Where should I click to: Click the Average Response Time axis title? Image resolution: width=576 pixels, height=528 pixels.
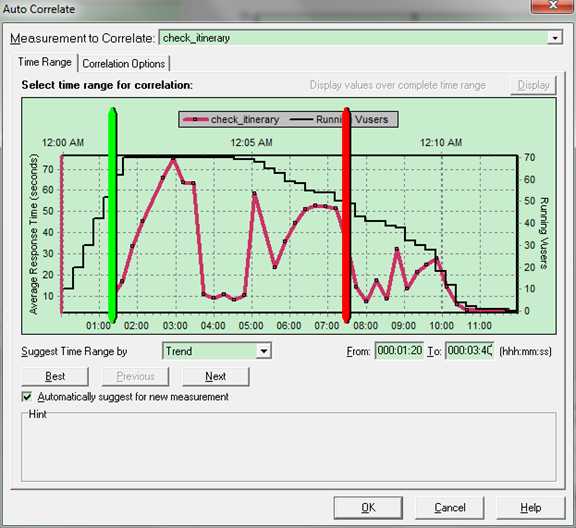coord(33,234)
